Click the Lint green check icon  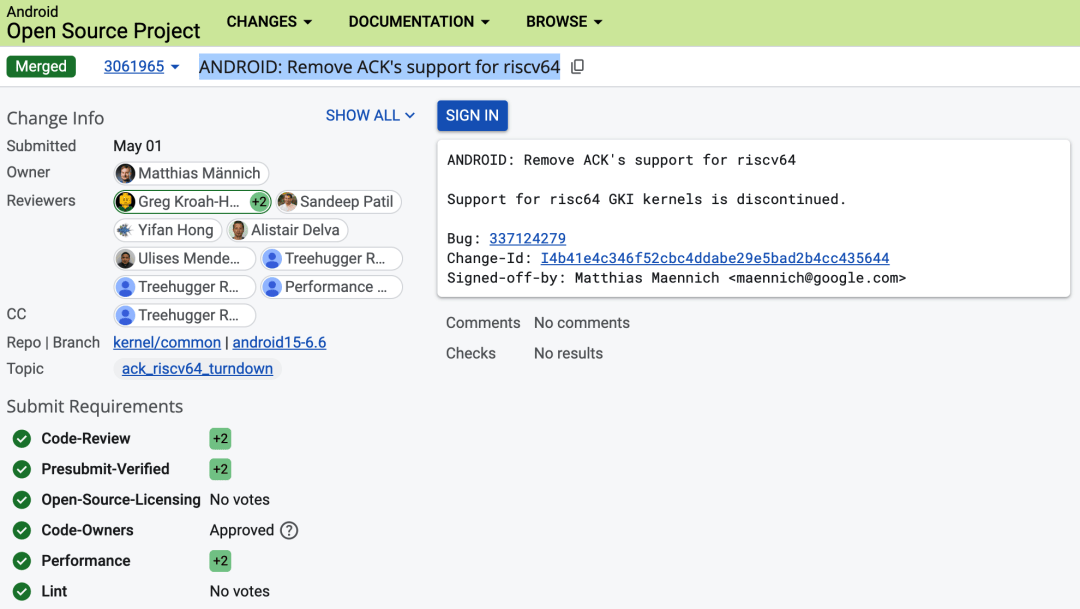pyautogui.click(x=22, y=591)
